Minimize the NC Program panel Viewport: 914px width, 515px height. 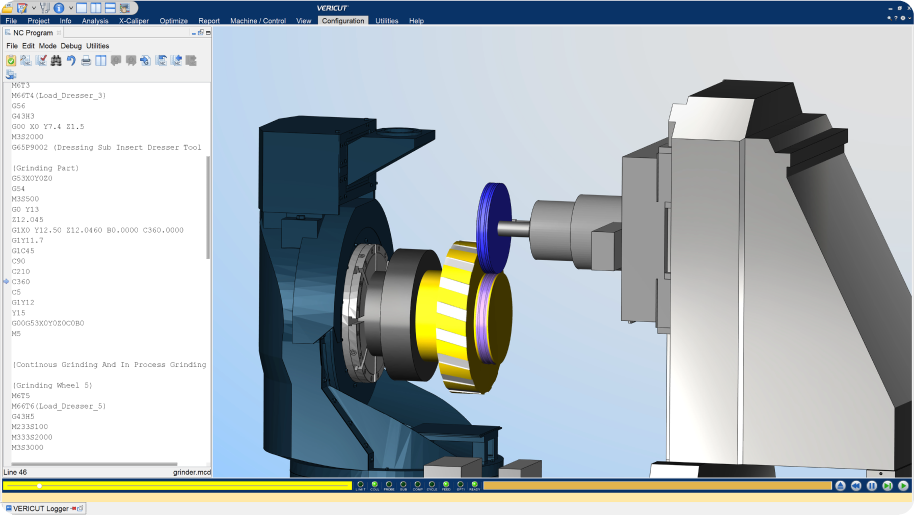[193, 32]
